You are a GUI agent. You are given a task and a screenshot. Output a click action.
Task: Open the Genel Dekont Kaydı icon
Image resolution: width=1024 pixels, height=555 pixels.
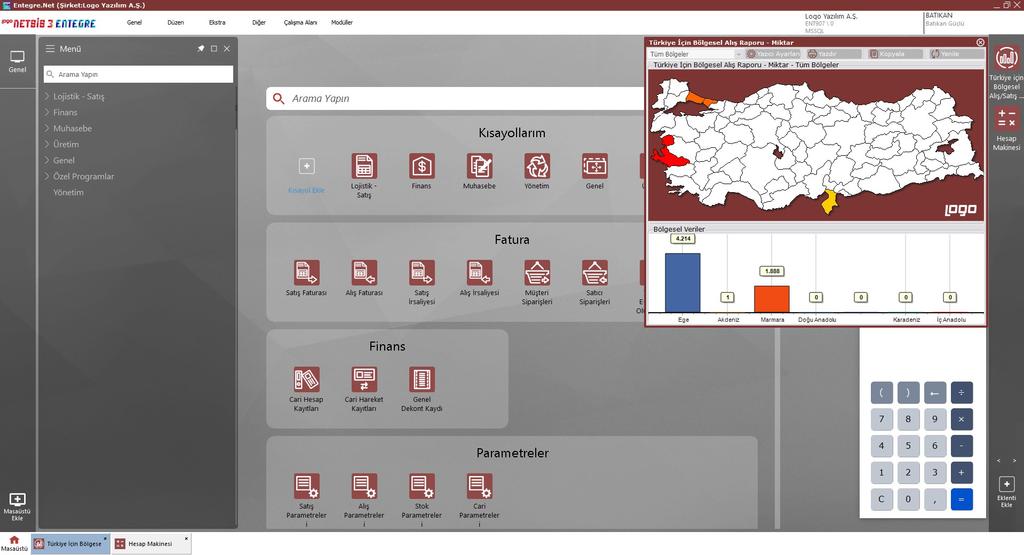click(422, 379)
